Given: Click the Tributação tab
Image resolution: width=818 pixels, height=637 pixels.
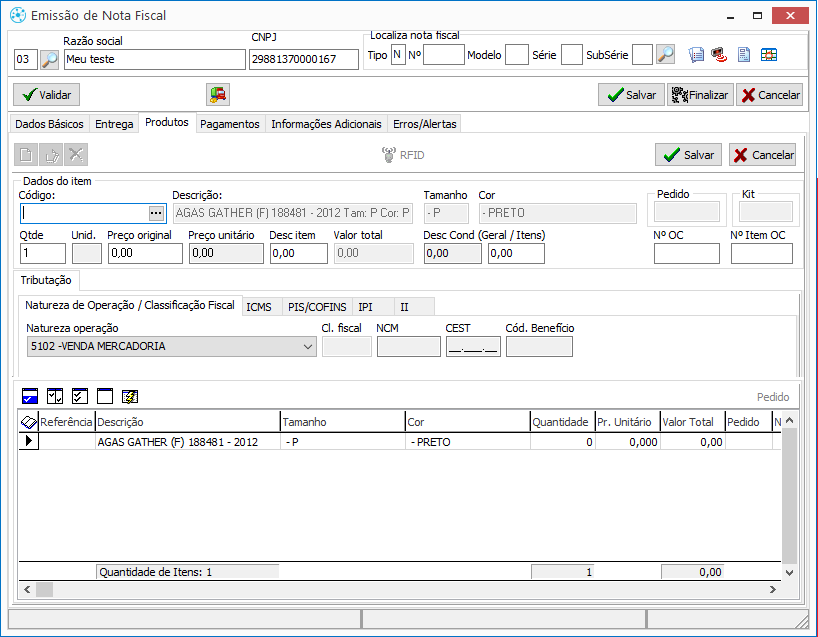Looking at the screenshot, I should tap(46, 280).
